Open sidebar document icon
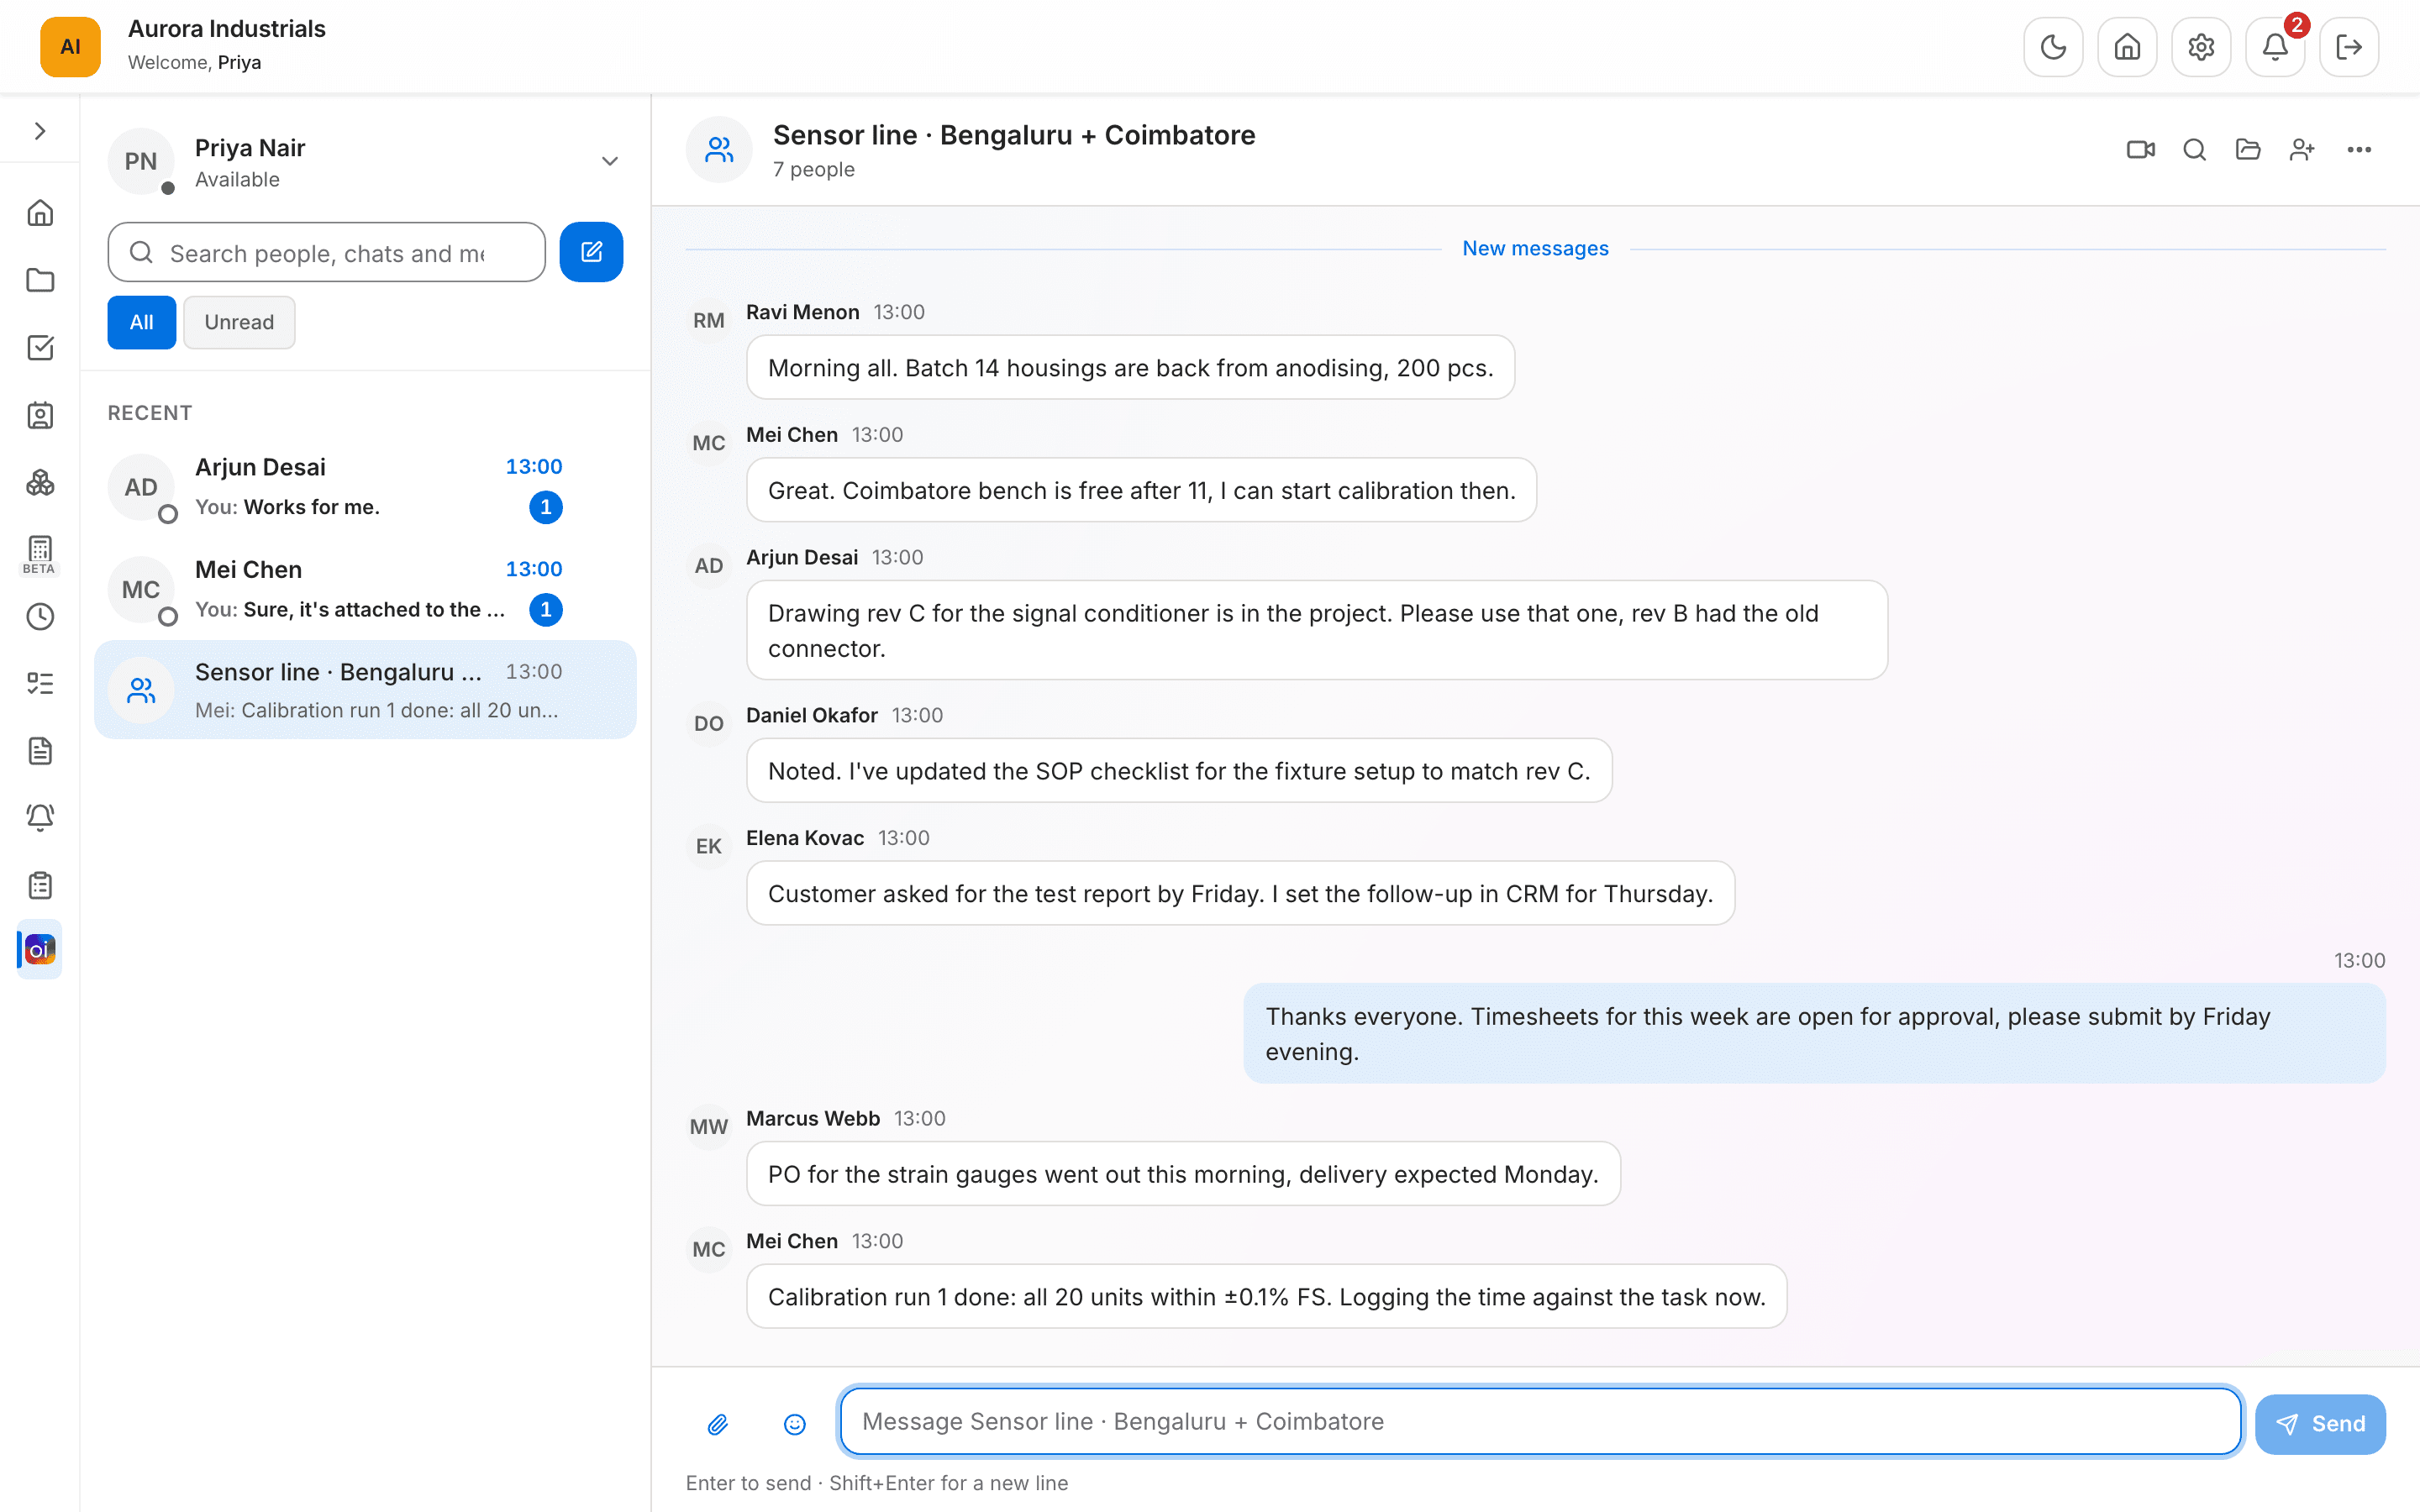This screenshot has width=2420, height=1512. coord(40,751)
